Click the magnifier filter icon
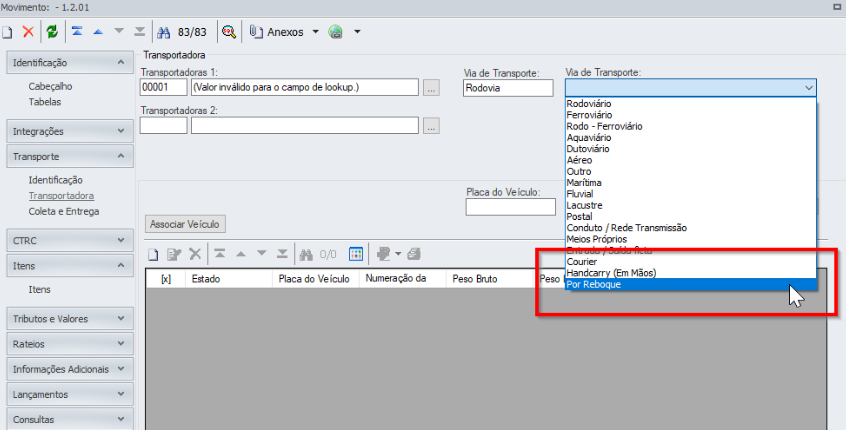 [x=229, y=32]
